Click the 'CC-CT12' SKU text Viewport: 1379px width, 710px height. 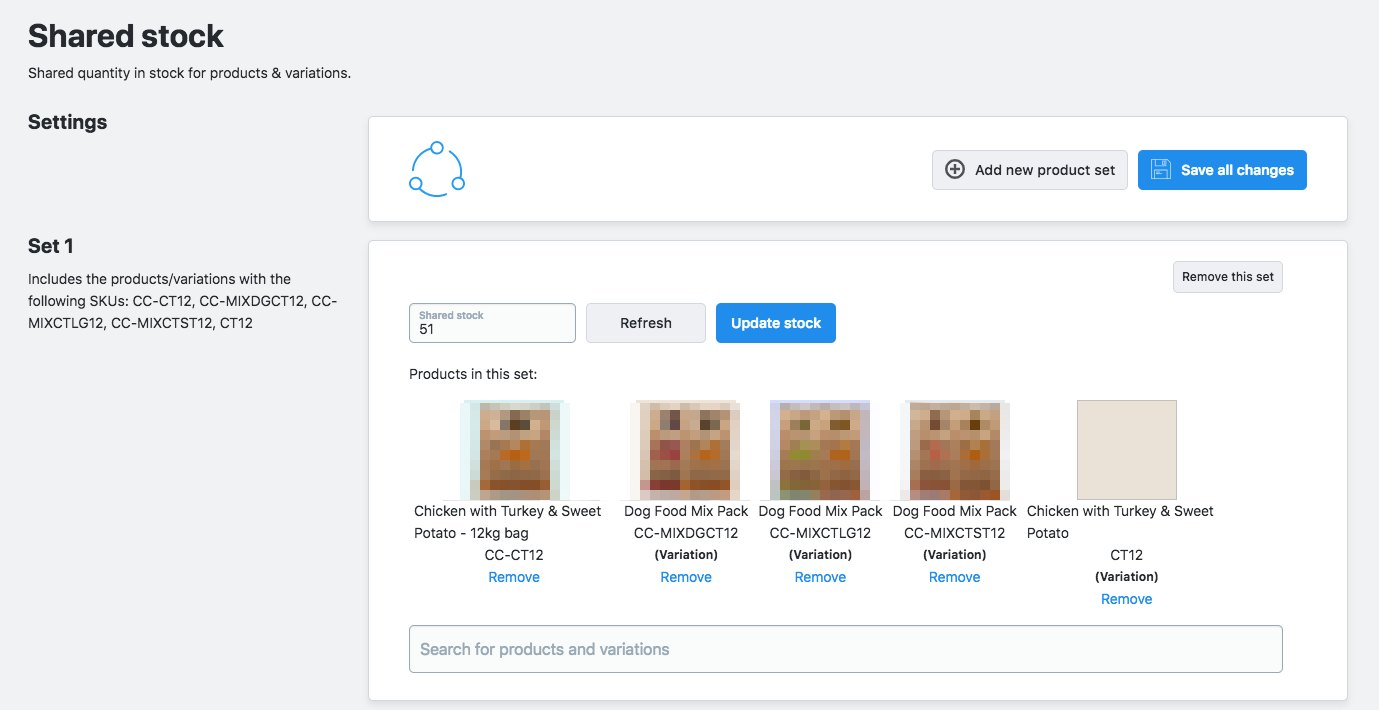coord(514,555)
